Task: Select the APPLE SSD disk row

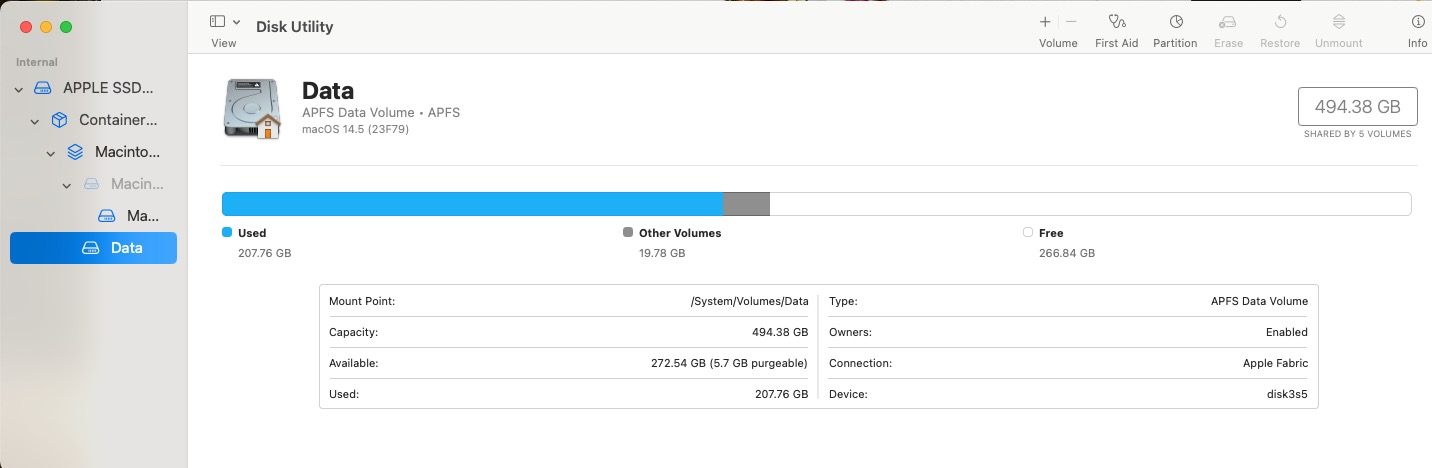Action: [x=93, y=88]
